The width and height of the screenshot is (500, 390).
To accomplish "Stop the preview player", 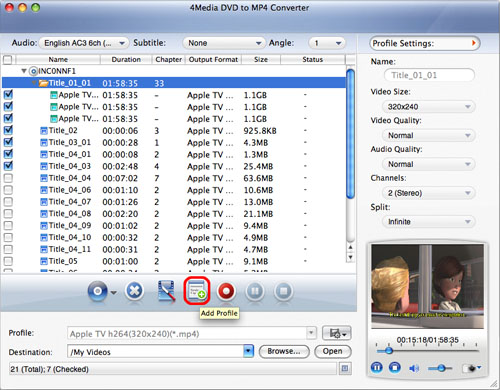I will [395, 368].
